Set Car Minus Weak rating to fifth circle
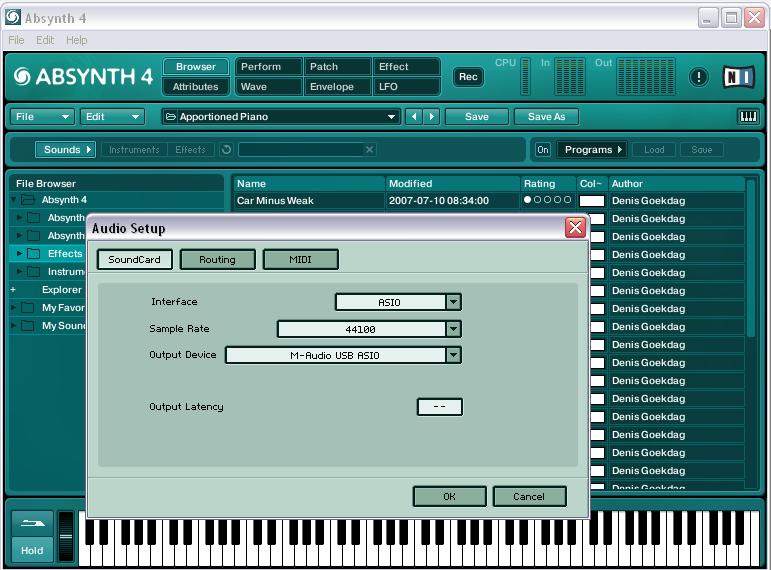Image resolution: width=771 pixels, height=570 pixels. [x=567, y=200]
